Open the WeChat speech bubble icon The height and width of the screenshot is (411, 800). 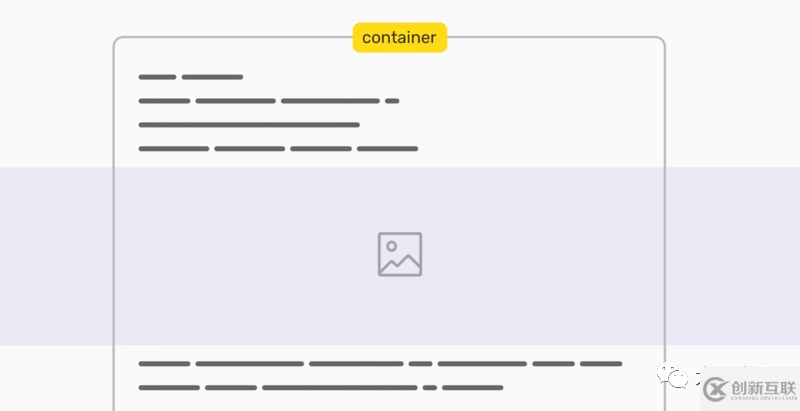pyautogui.click(x=672, y=376)
